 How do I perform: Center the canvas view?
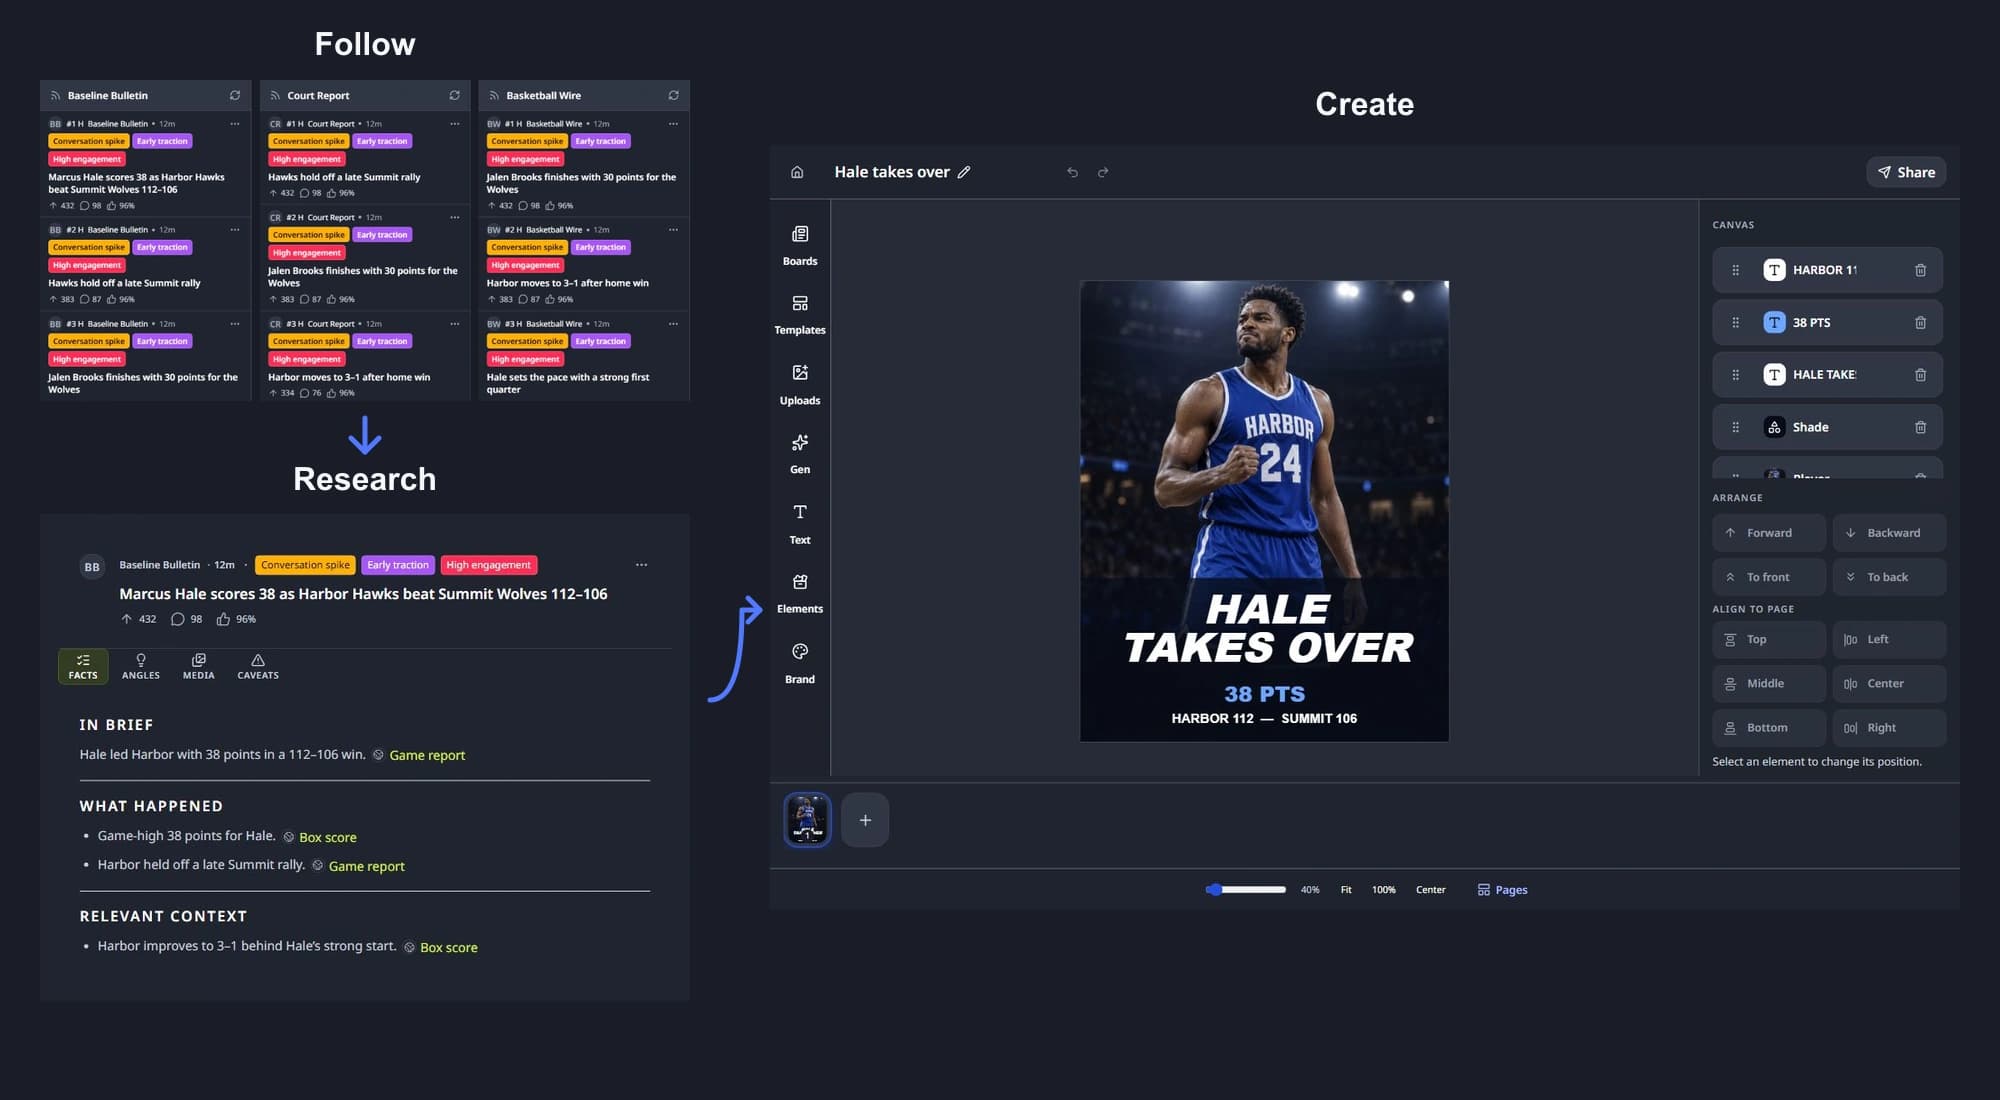coord(1430,890)
